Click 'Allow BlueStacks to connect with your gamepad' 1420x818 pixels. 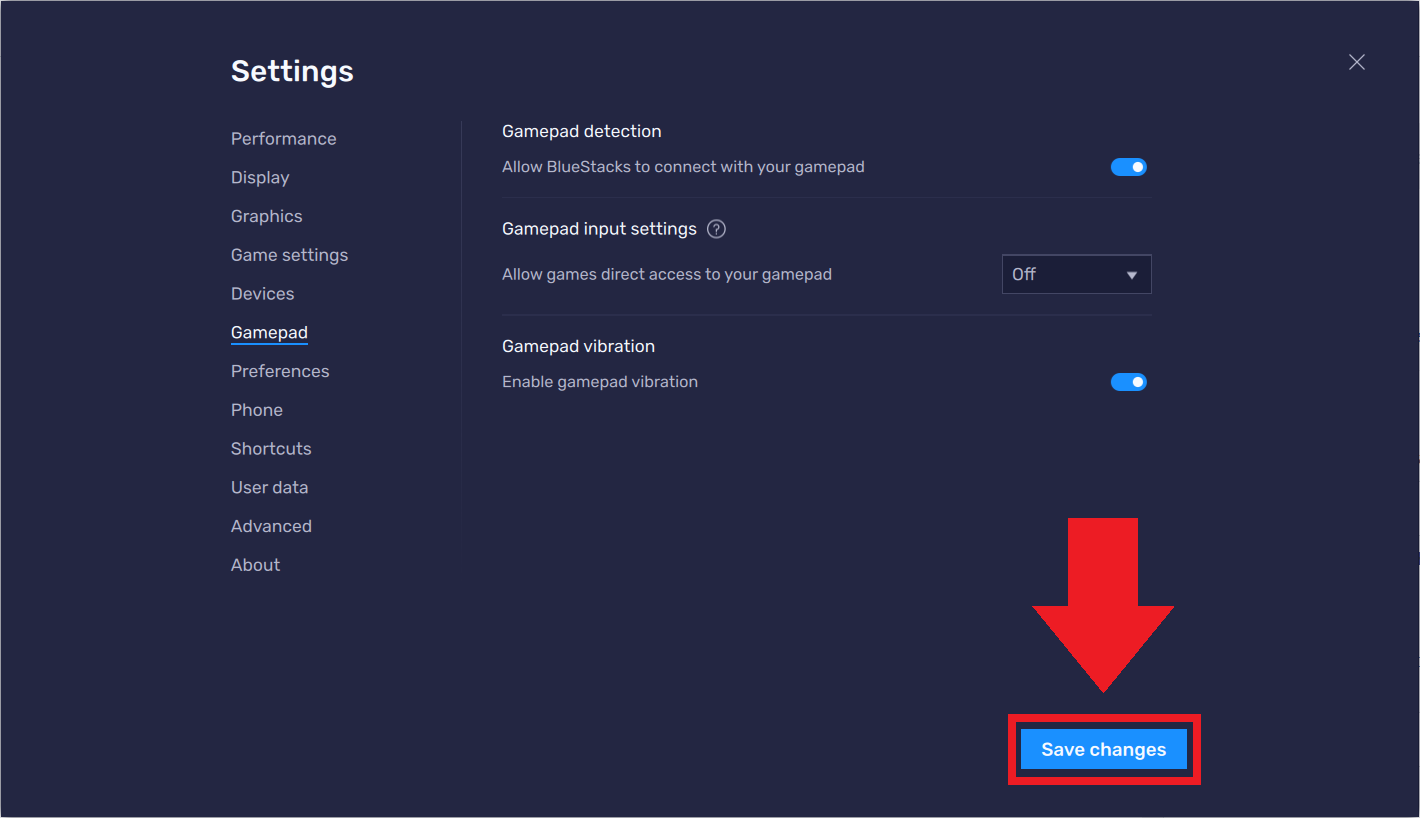pos(683,167)
